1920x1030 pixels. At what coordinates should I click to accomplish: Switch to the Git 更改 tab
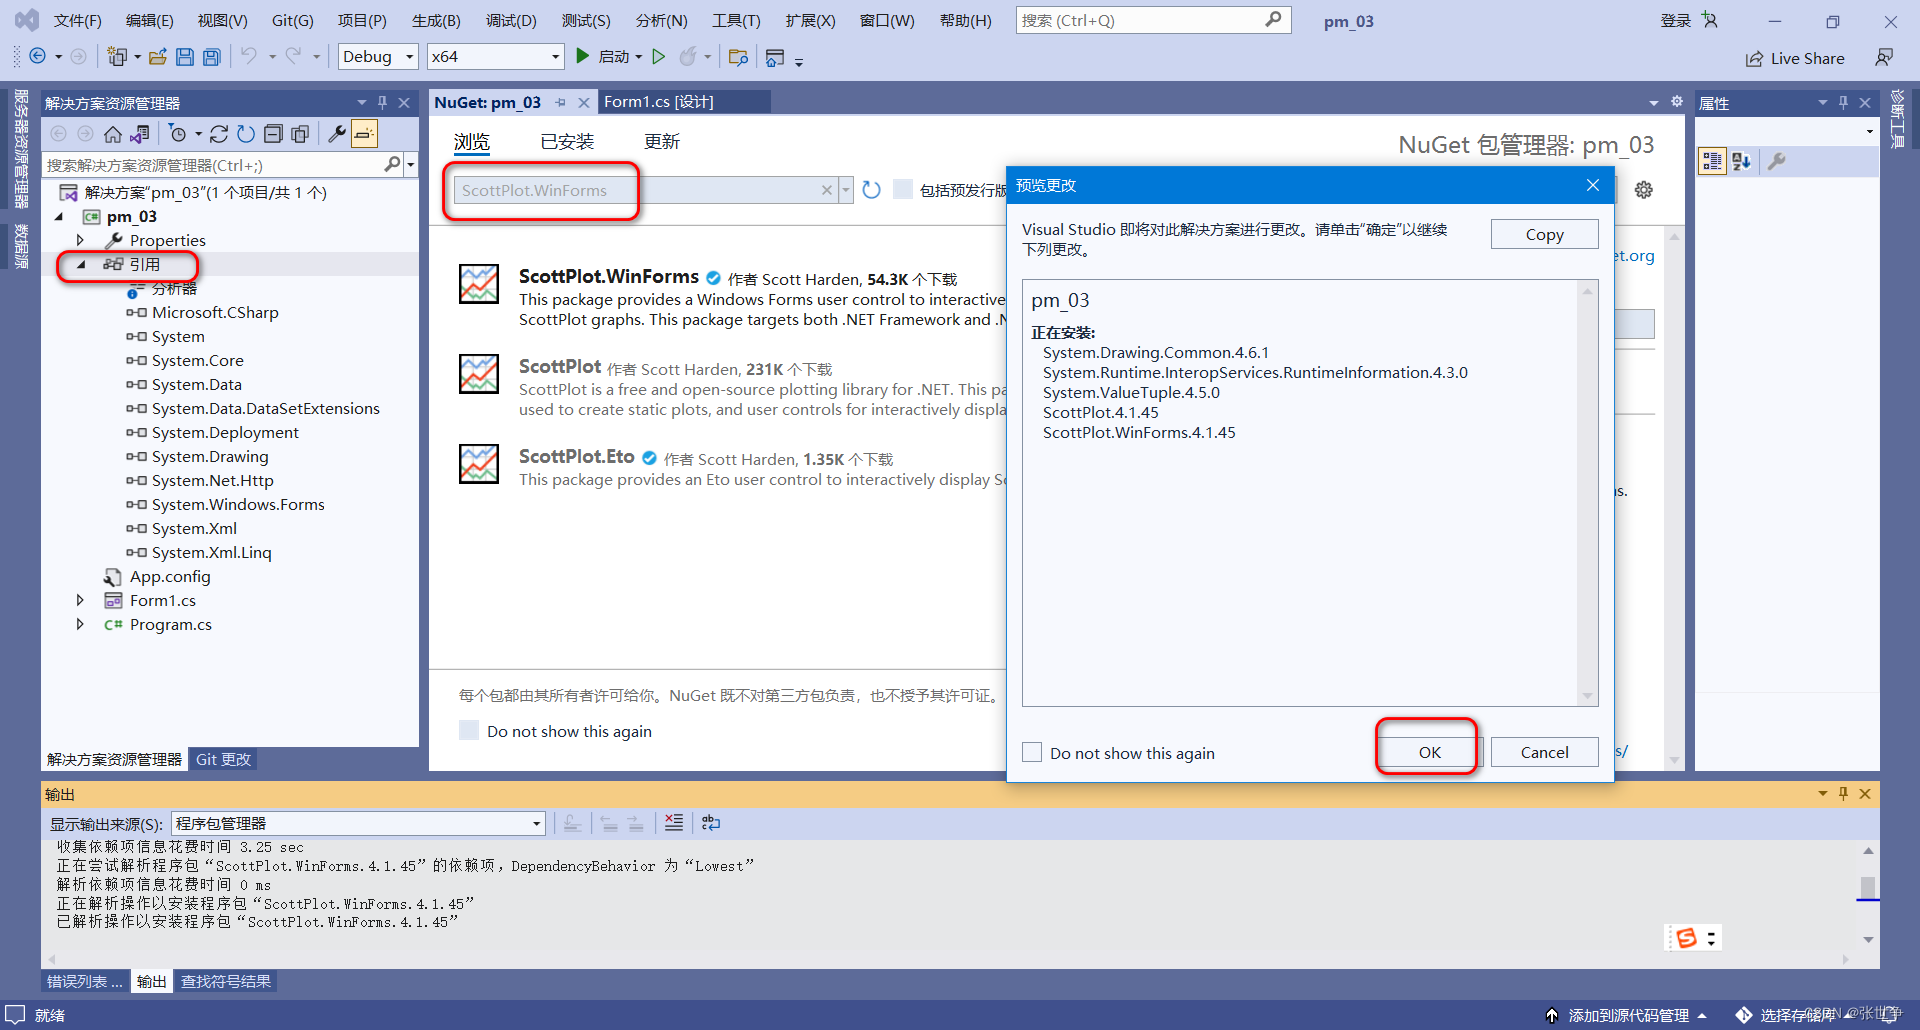223,759
